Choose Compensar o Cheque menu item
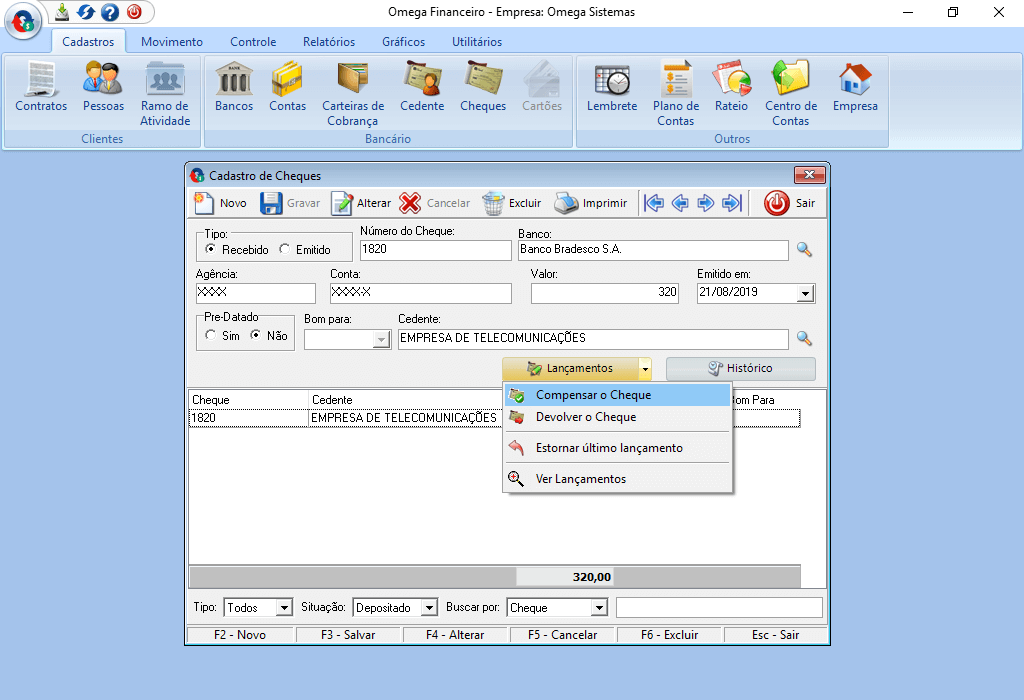Screen dimensions: 1024x700 [x=593, y=395]
